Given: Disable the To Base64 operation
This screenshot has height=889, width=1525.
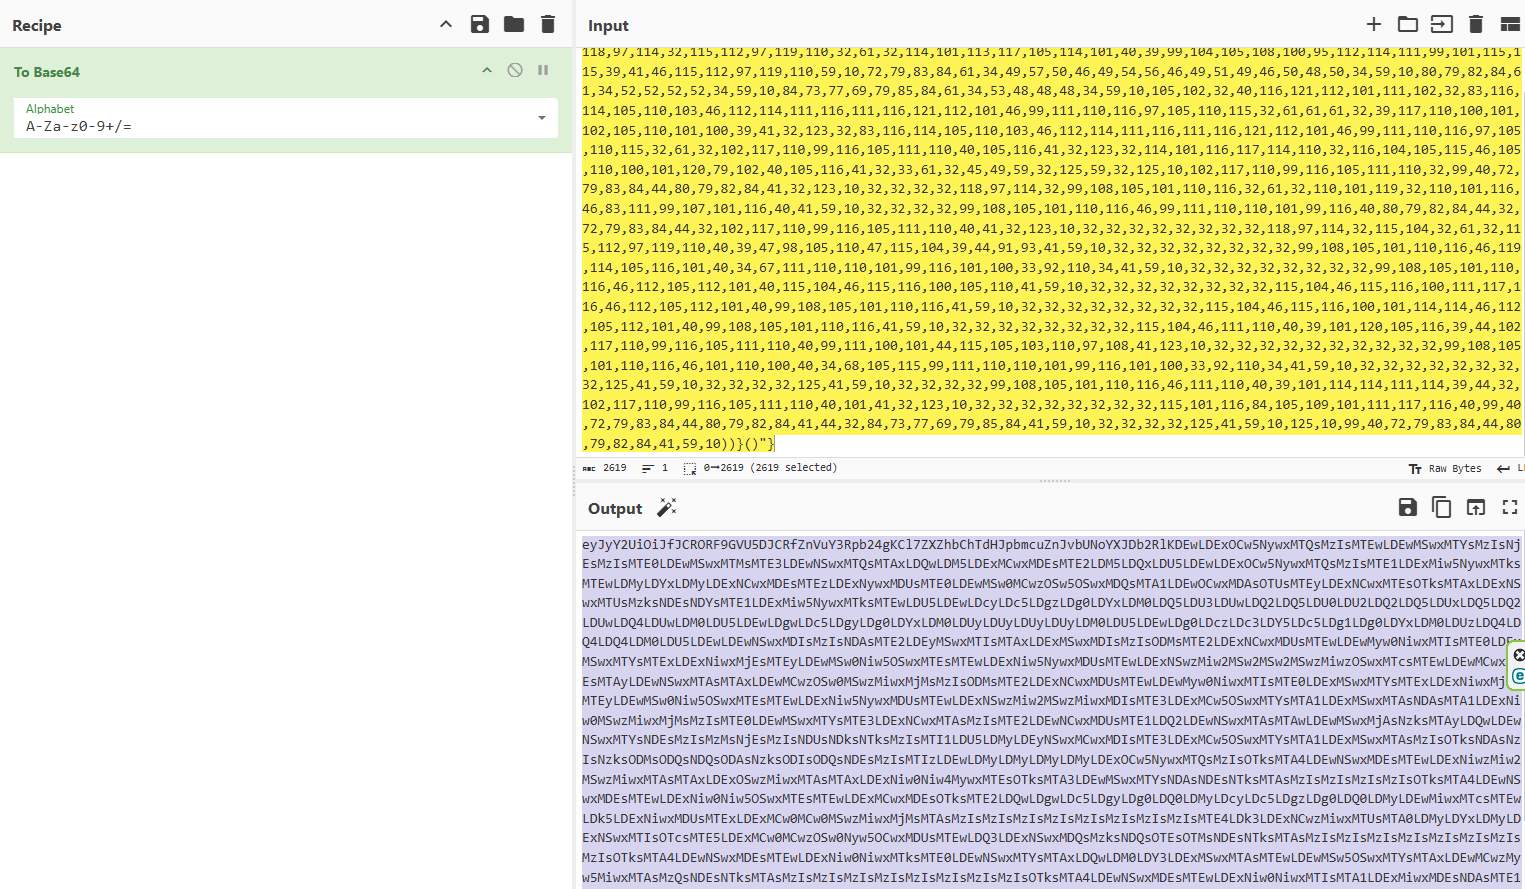Looking at the screenshot, I should [x=515, y=70].
